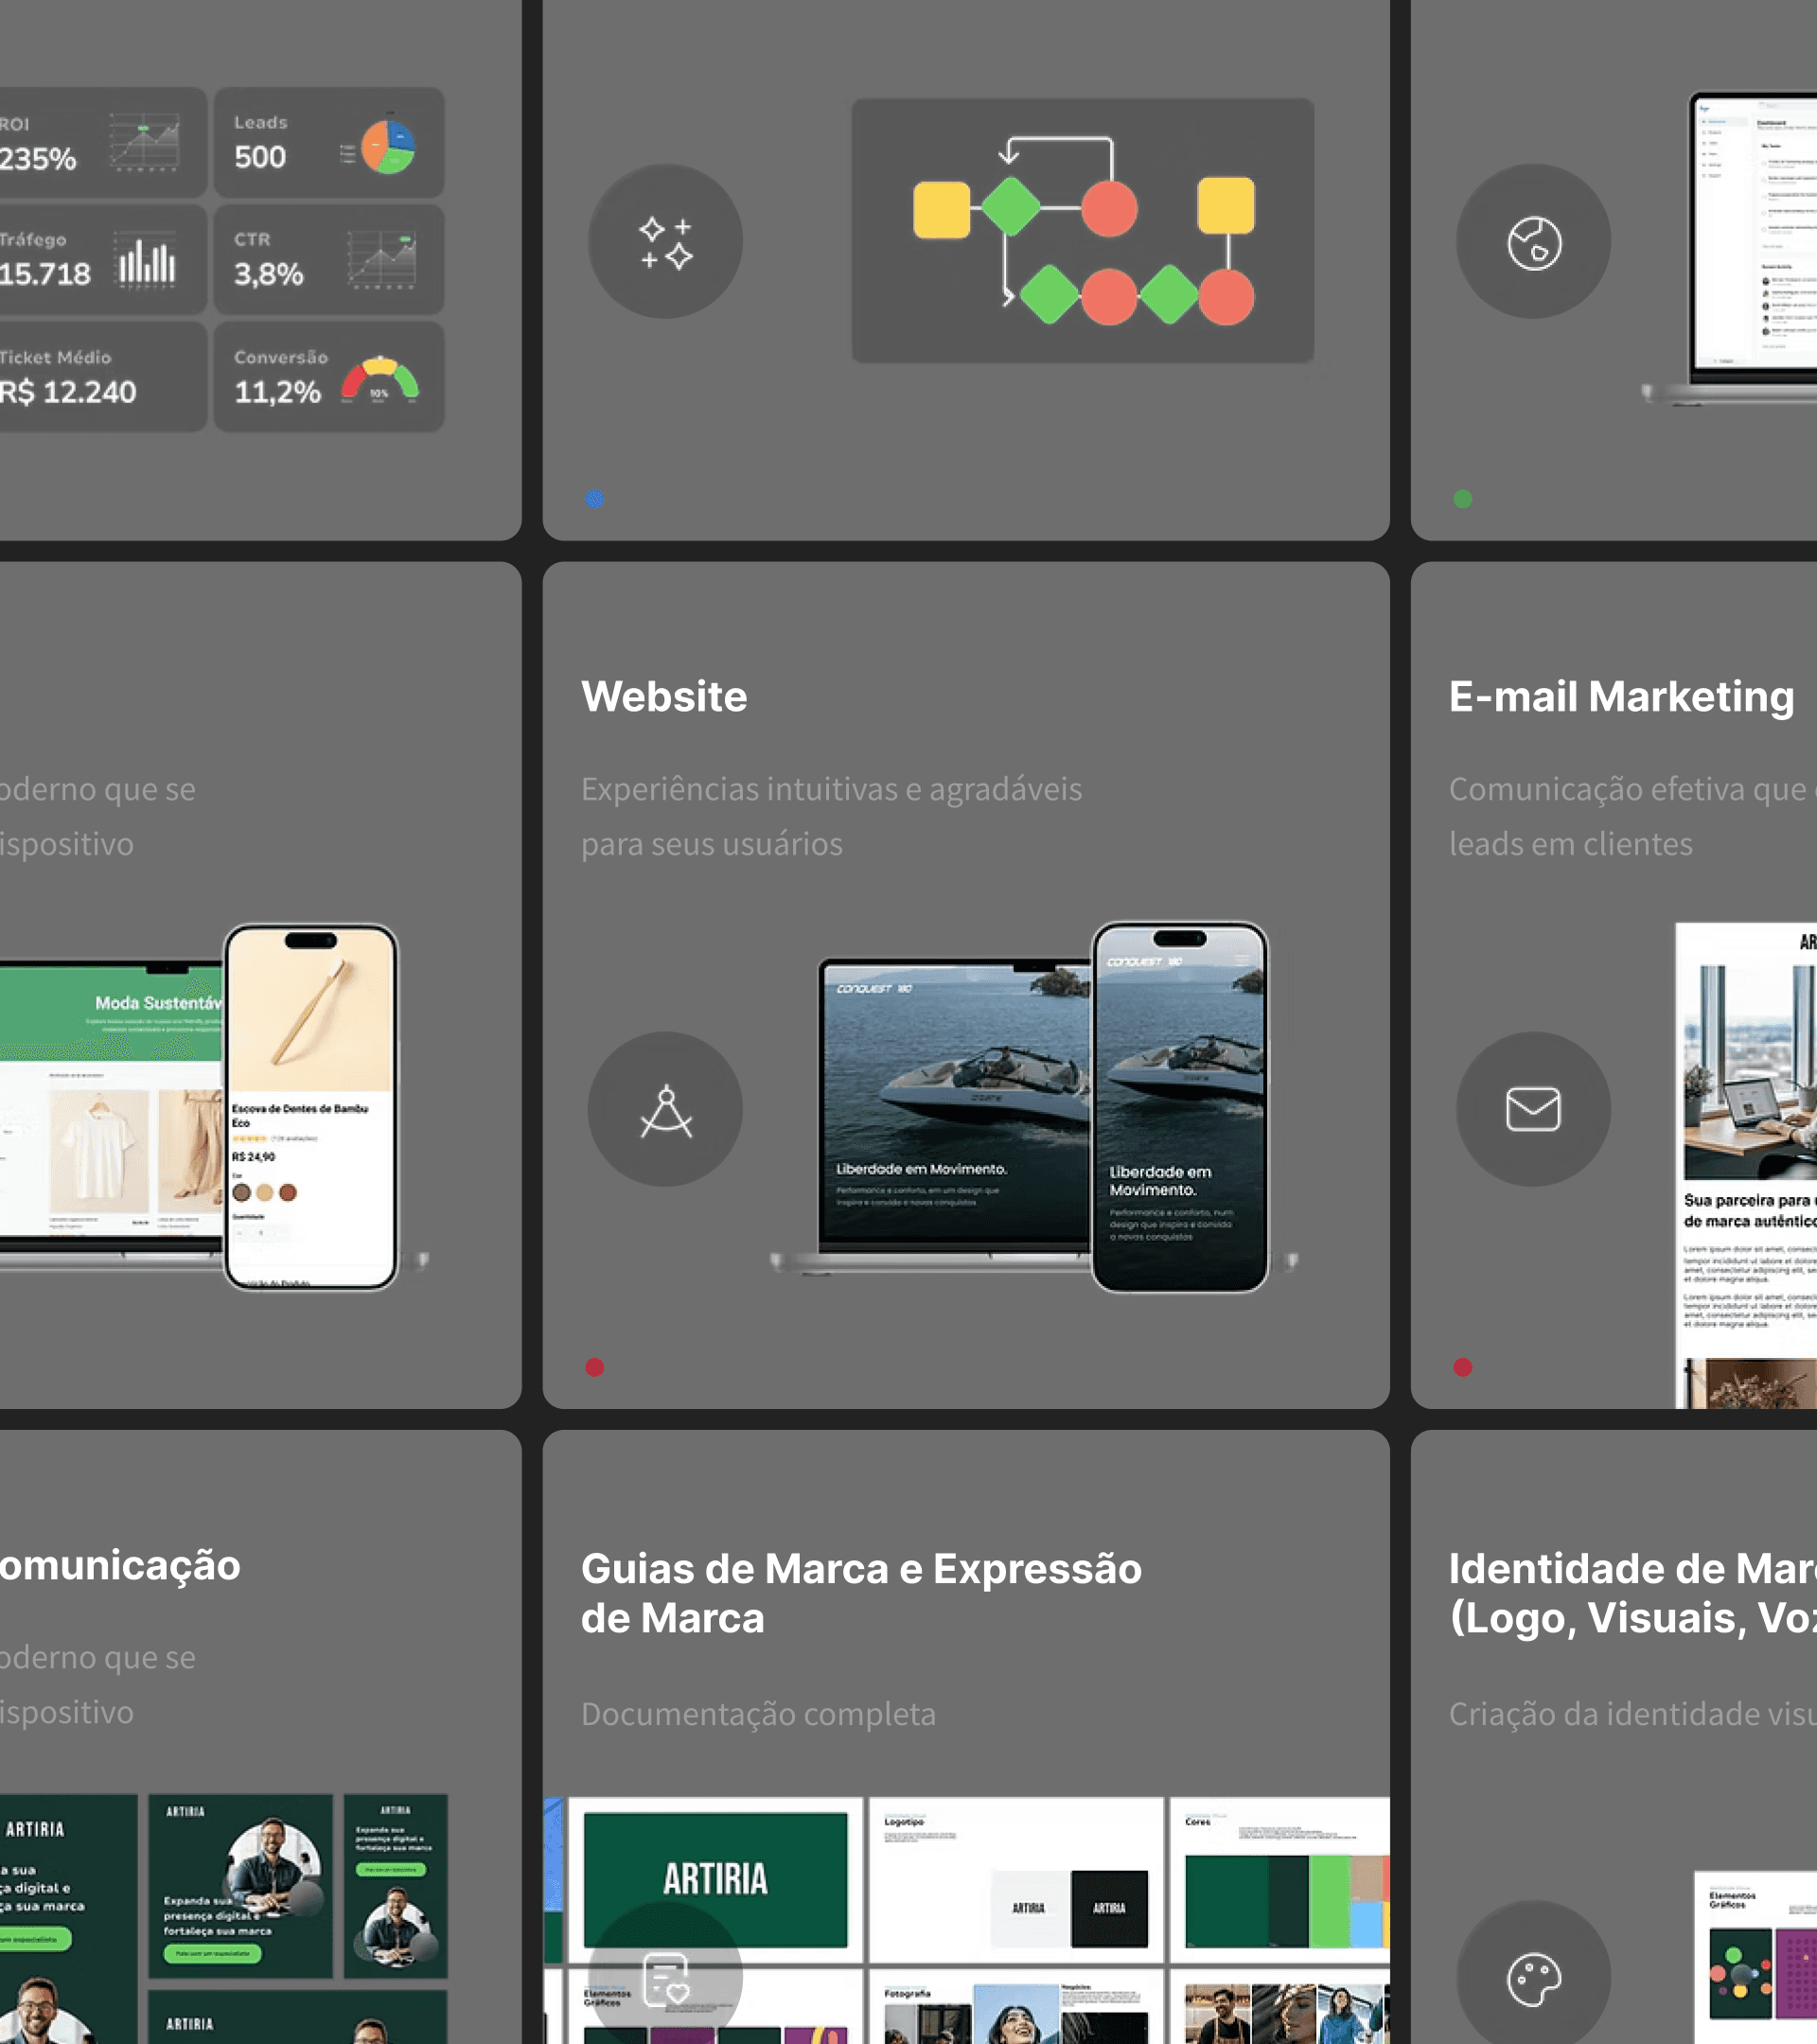Click the document heart icon over brand guide
The width and height of the screenshot is (1817, 2044).
(665, 1978)
